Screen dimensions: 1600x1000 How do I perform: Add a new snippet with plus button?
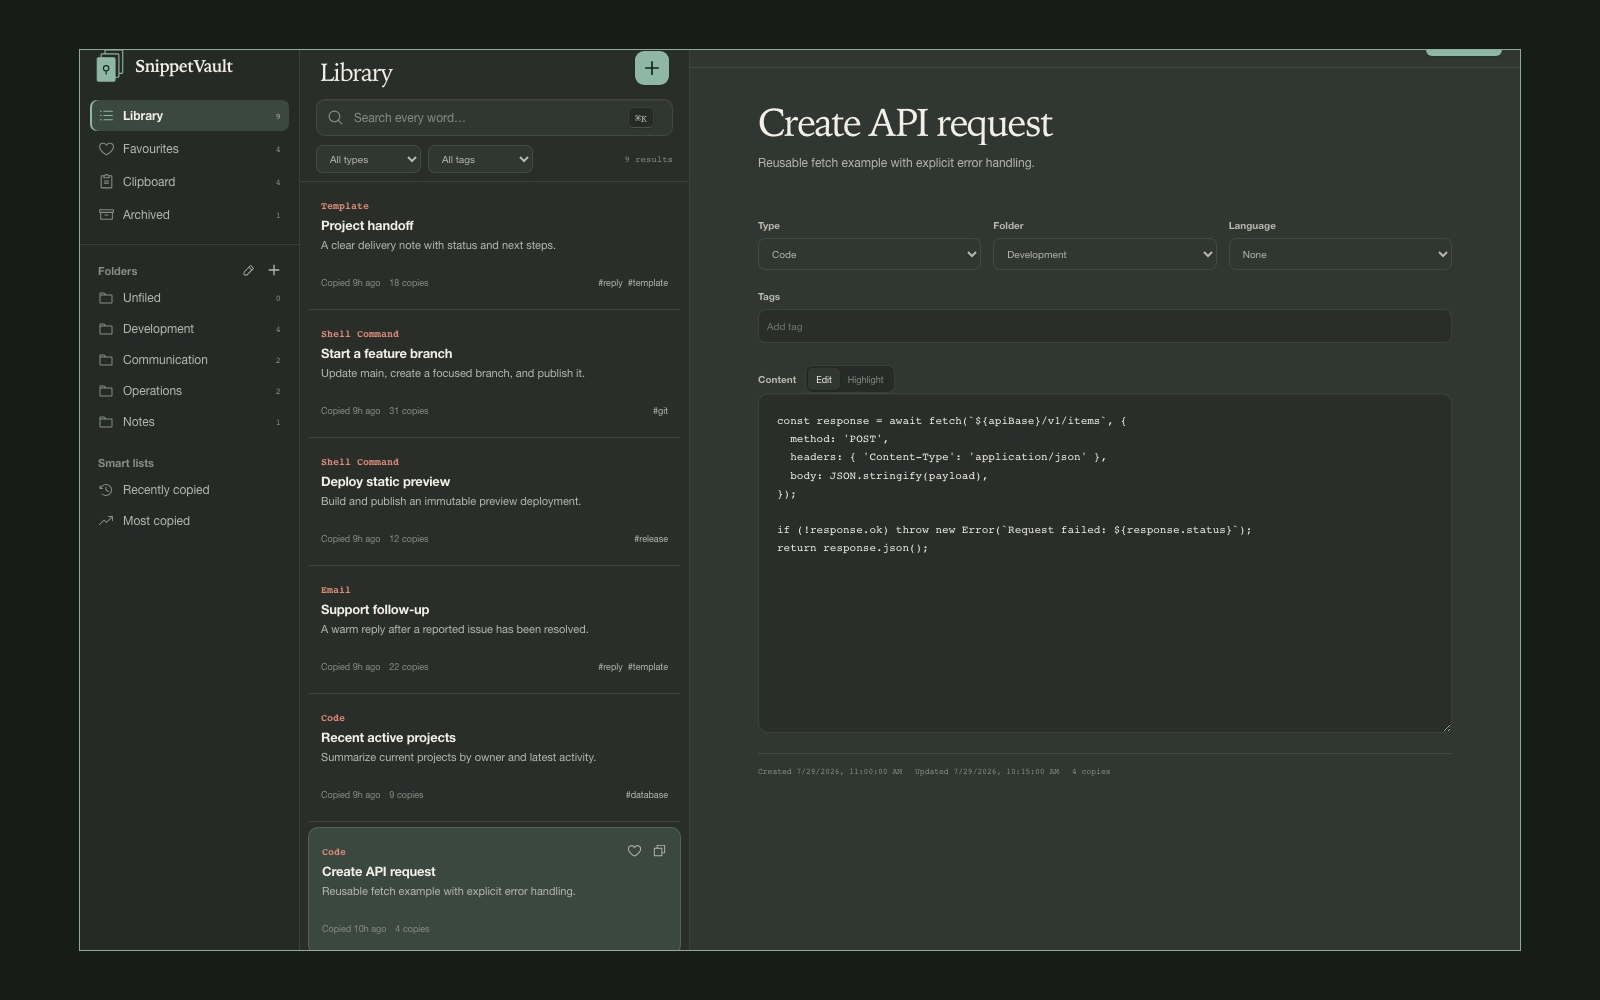tap(652, 68)
